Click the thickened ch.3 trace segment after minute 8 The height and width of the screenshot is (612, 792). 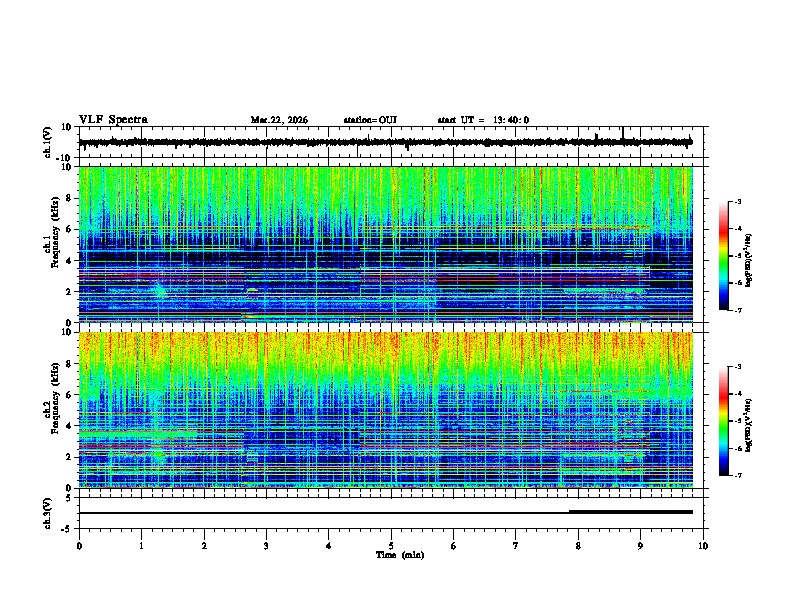[x=631, y=512]
